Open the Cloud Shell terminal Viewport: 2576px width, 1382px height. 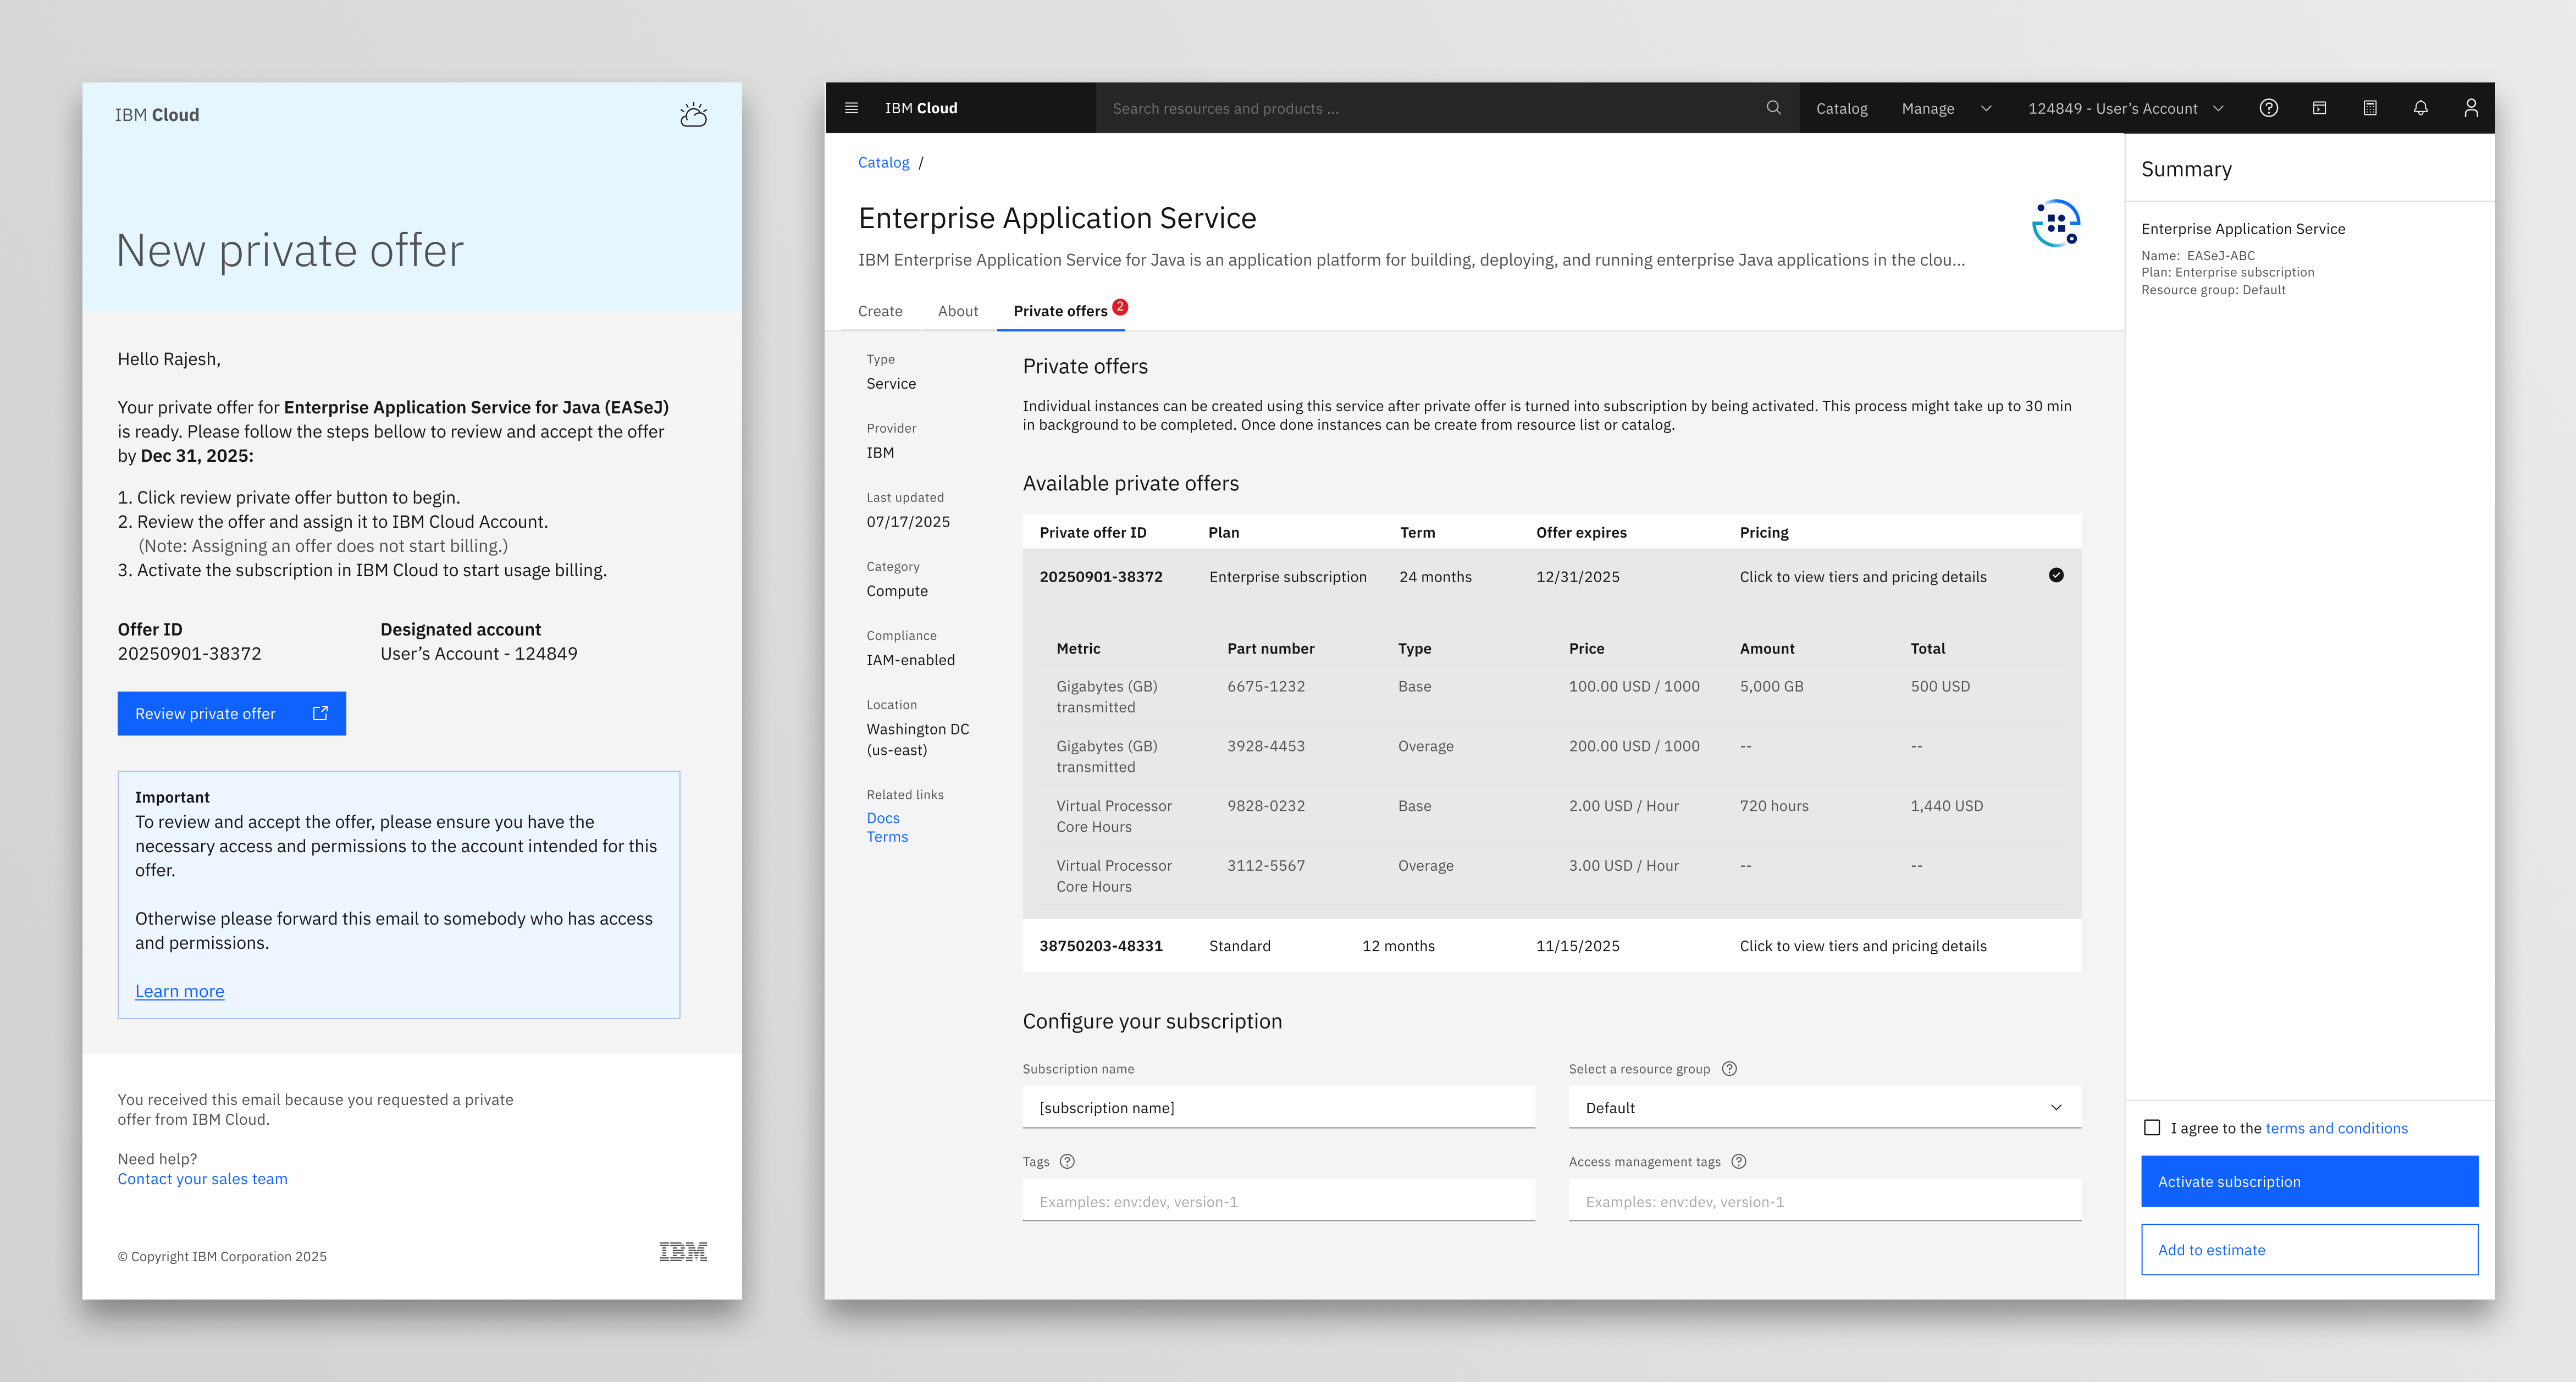point(2319,108)
